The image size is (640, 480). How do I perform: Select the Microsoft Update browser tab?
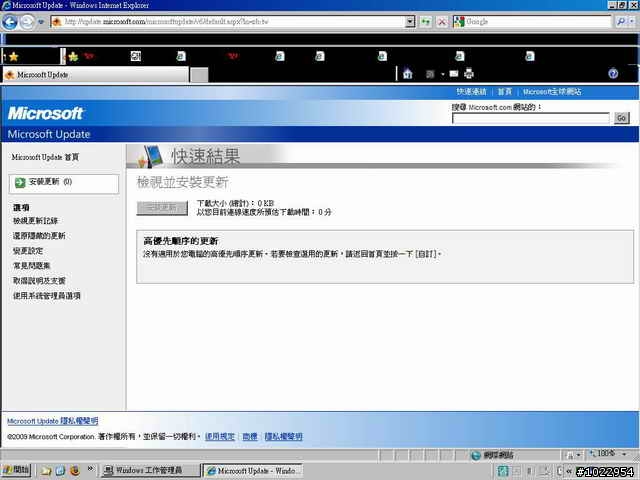96,75
